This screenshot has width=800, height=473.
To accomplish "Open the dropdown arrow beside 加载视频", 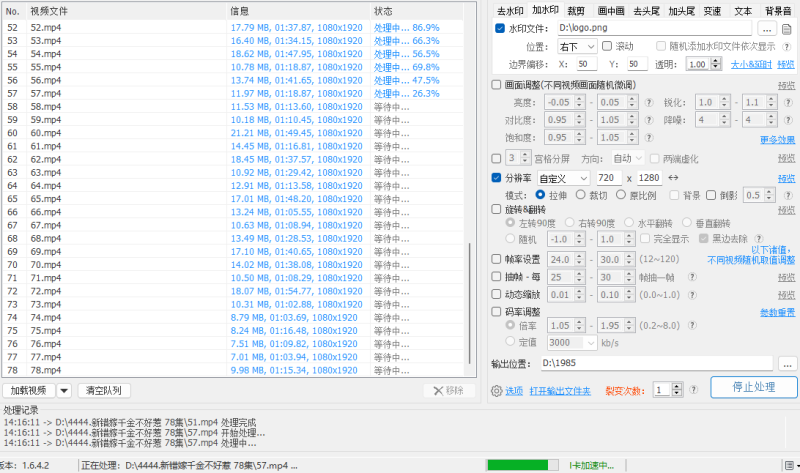I will click(64, 390).
